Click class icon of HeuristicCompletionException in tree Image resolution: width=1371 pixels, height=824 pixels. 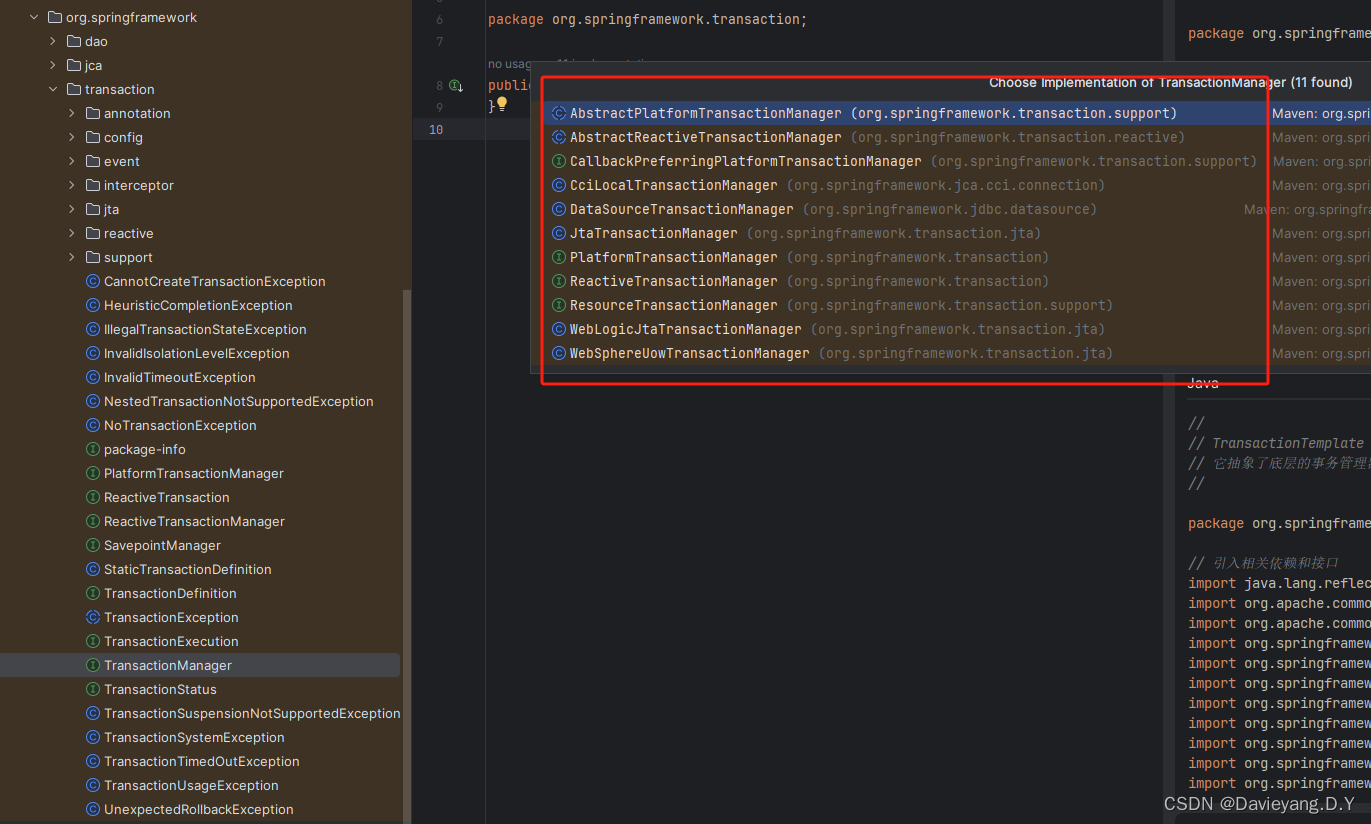[x=93, y=305]
